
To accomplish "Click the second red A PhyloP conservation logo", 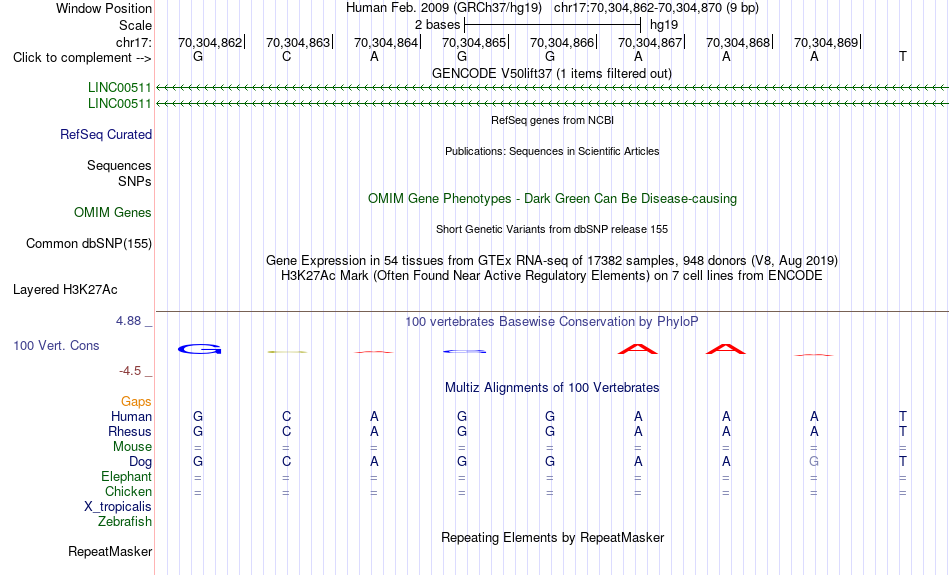I will pyautogui.click(x=726, y=349).
